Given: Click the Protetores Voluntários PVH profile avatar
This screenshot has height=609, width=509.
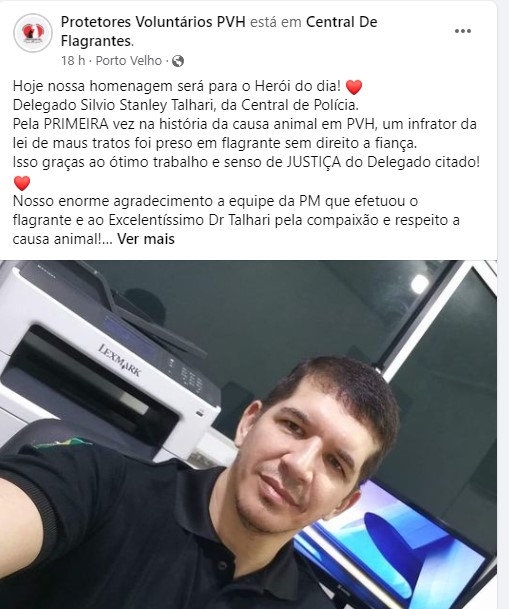Looking at the screenshot, I should (33, 33).
